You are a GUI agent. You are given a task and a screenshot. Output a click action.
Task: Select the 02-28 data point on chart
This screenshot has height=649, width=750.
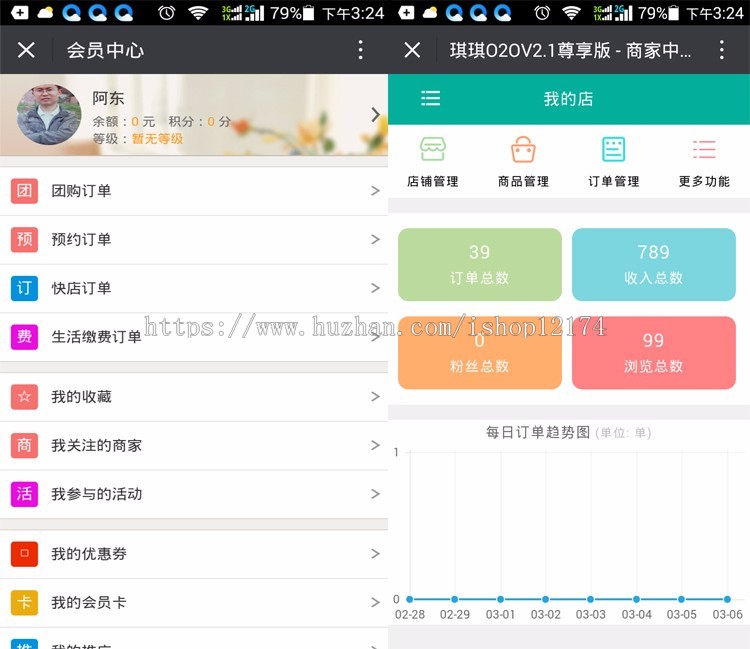click(409, 599)
